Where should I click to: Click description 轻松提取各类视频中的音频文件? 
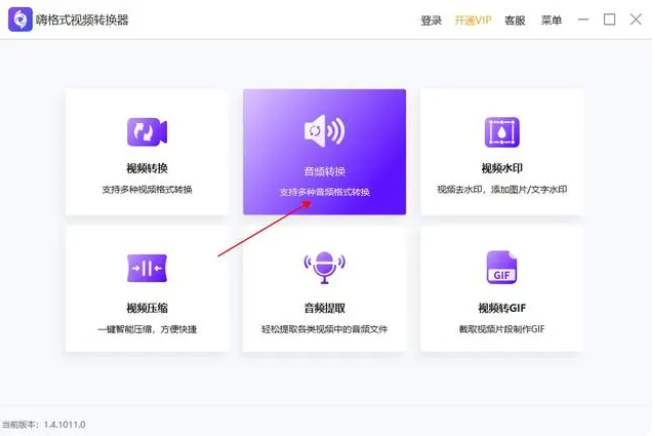point(324,329)
